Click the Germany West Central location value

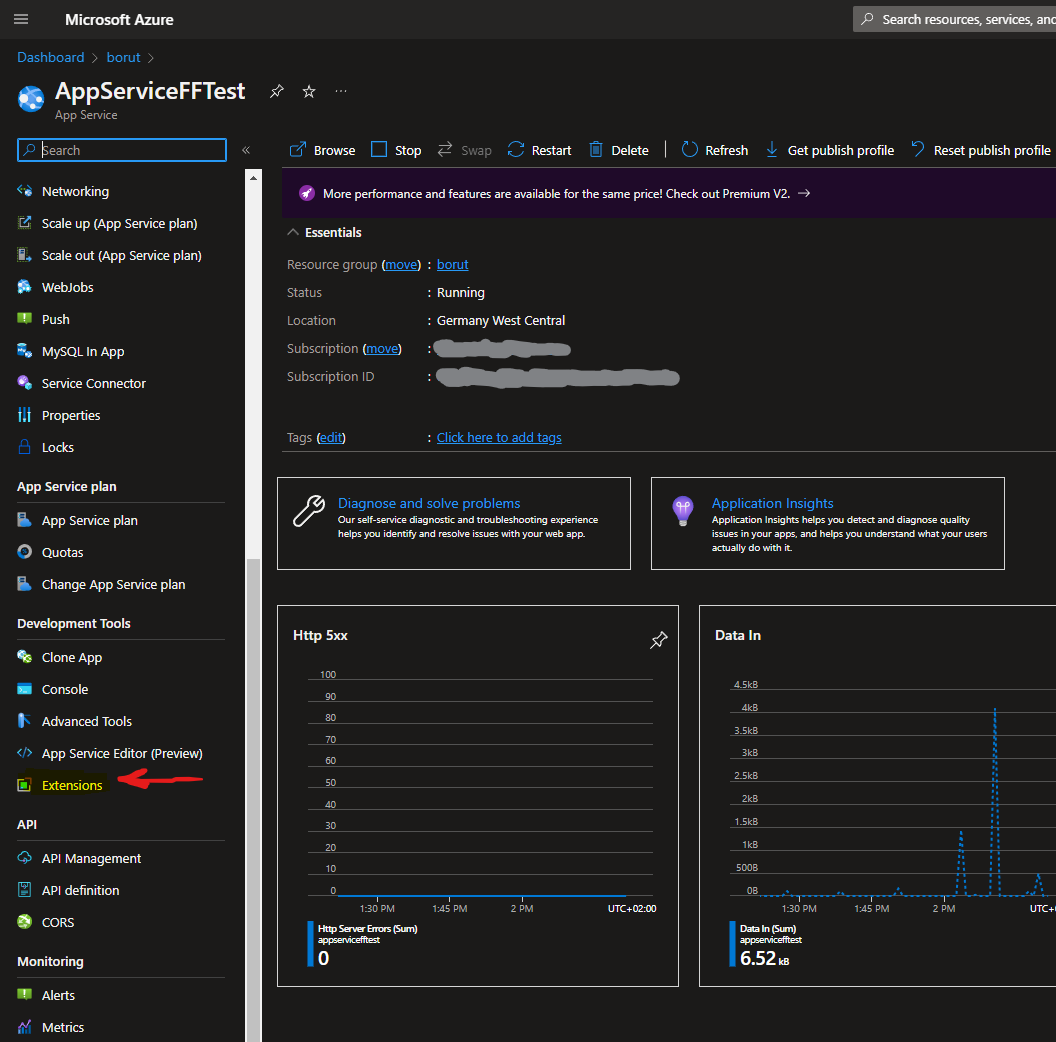pos(500,321)
